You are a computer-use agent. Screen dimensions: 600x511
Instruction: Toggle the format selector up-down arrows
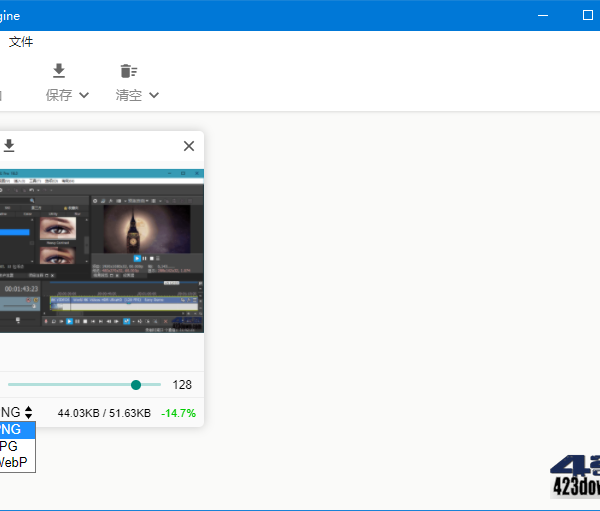coord(29,412)
